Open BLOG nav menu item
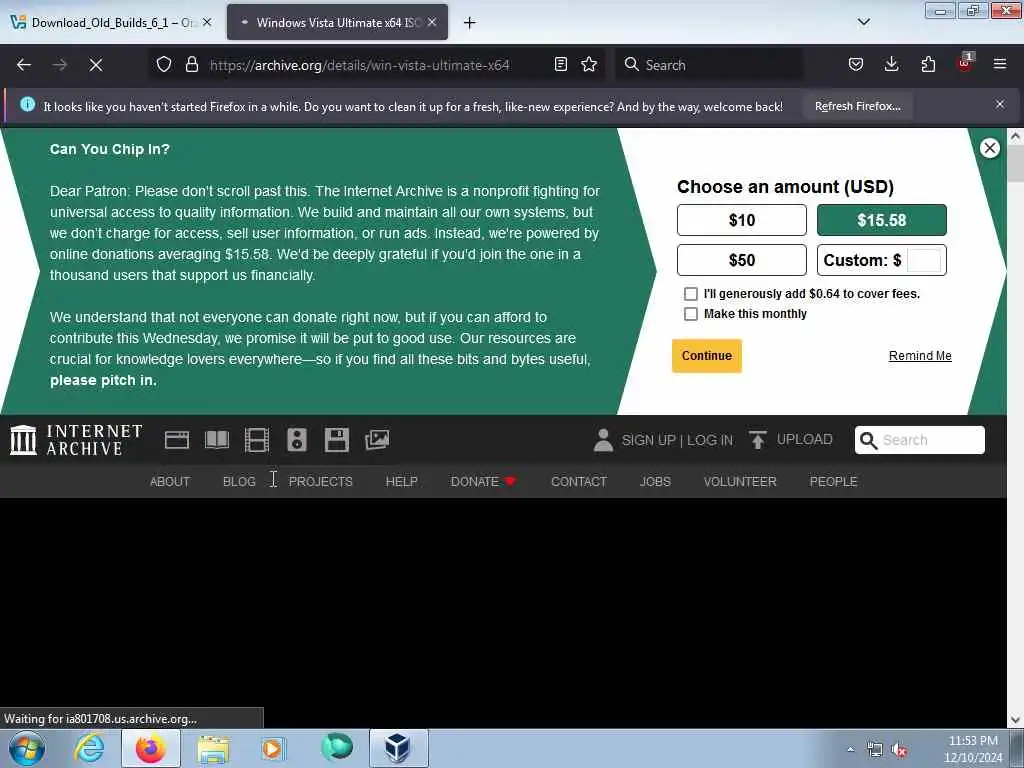The height and width of the screenshot is (768, 1024). pyautogui.click(x=239, y=481)
